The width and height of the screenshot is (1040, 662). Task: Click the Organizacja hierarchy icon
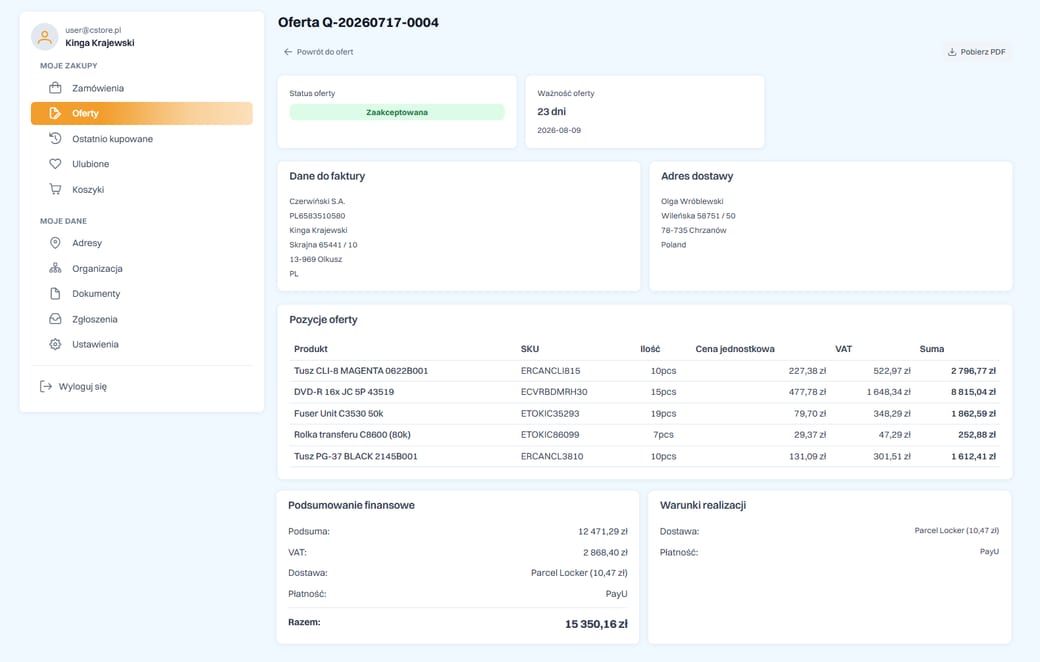(55, 269)
